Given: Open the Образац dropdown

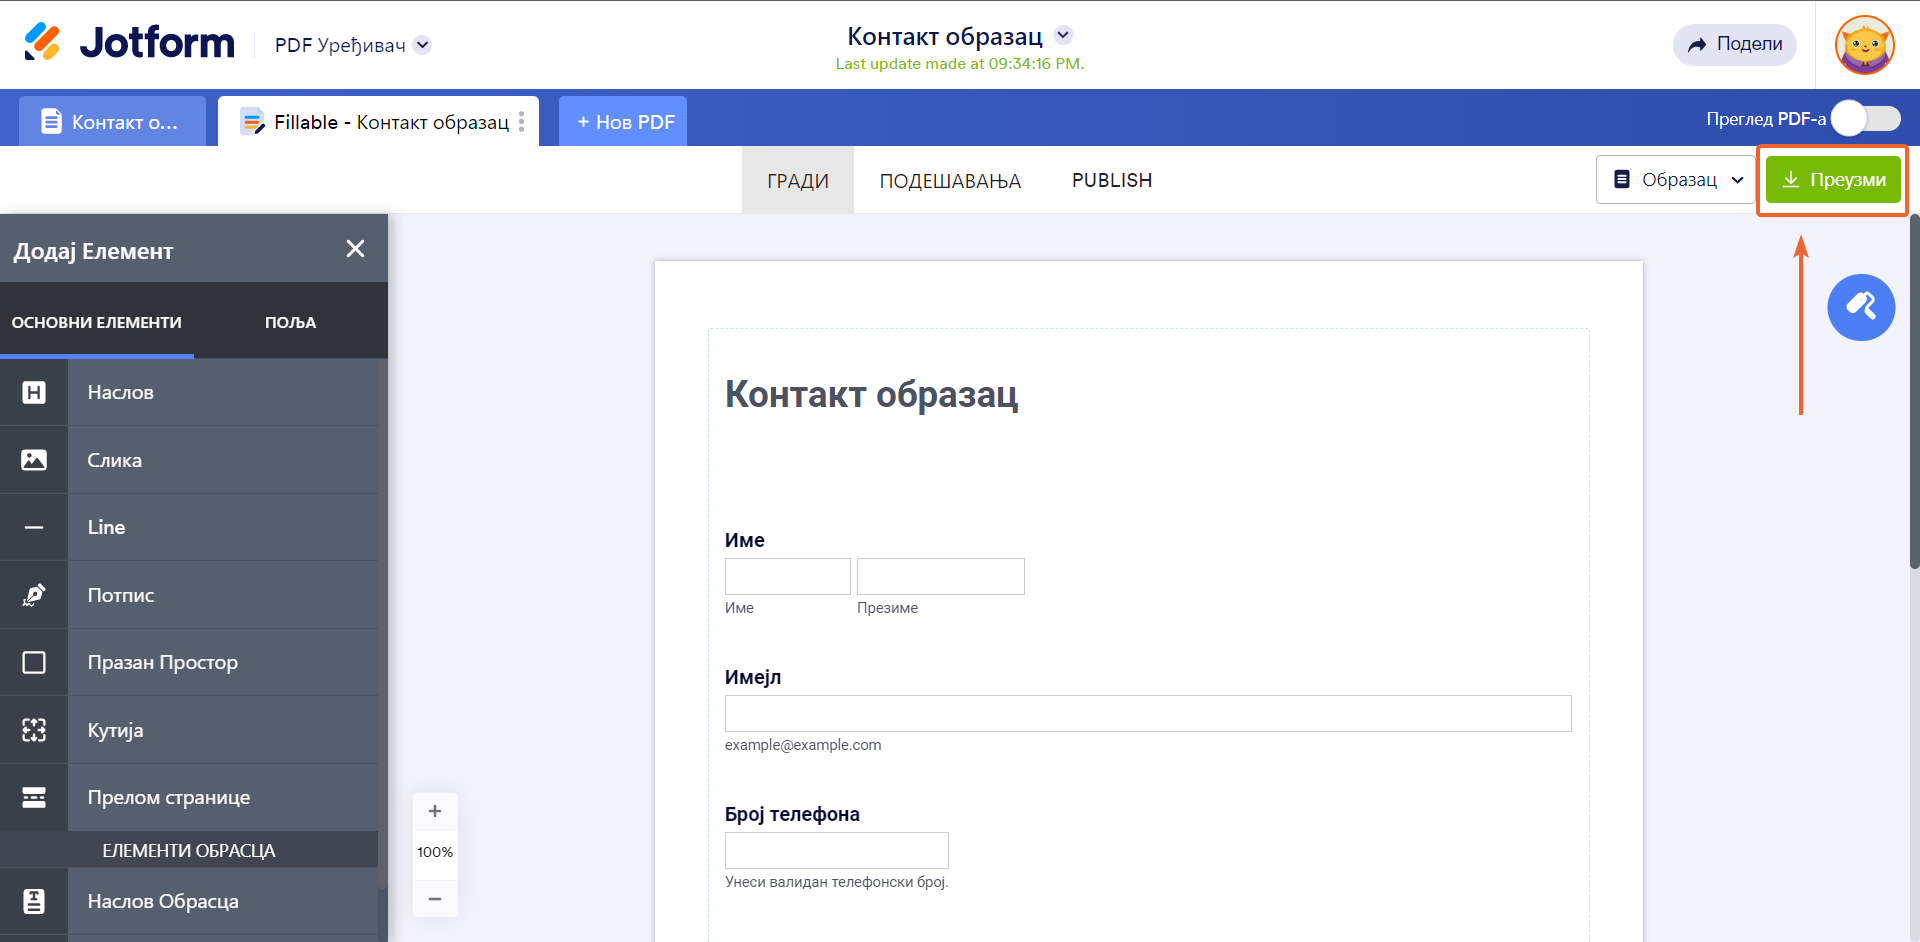Looking at the screenshot, I should click(x=1677, y=180).
